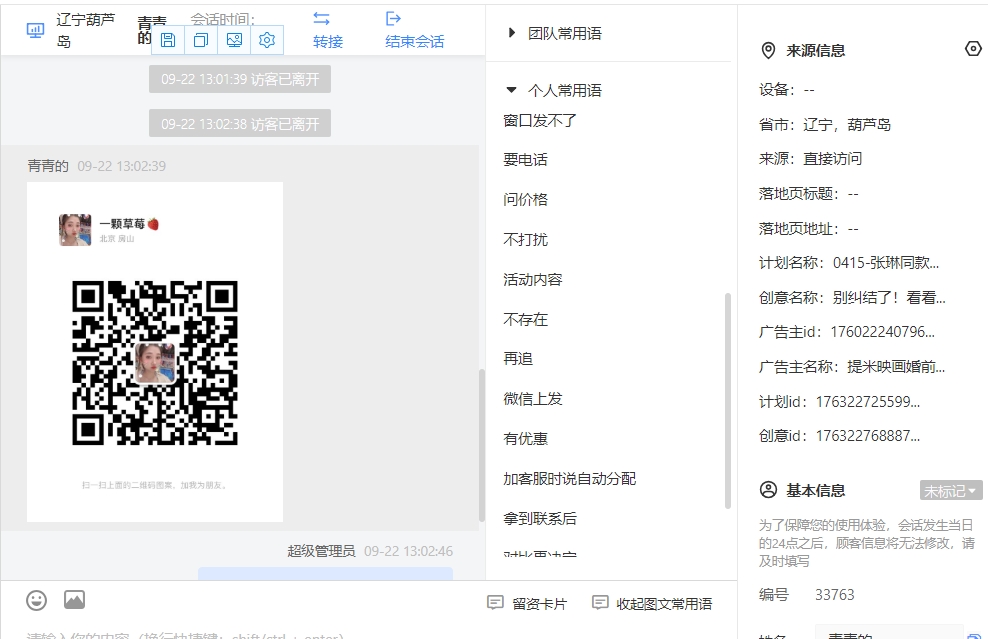
Task: Select the phrase 不打扰
Action: coord(526,239)
